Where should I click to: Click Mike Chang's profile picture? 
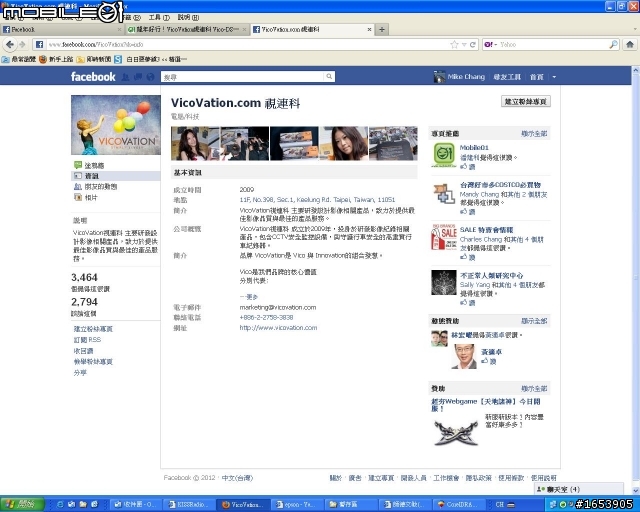pos(439,76)
